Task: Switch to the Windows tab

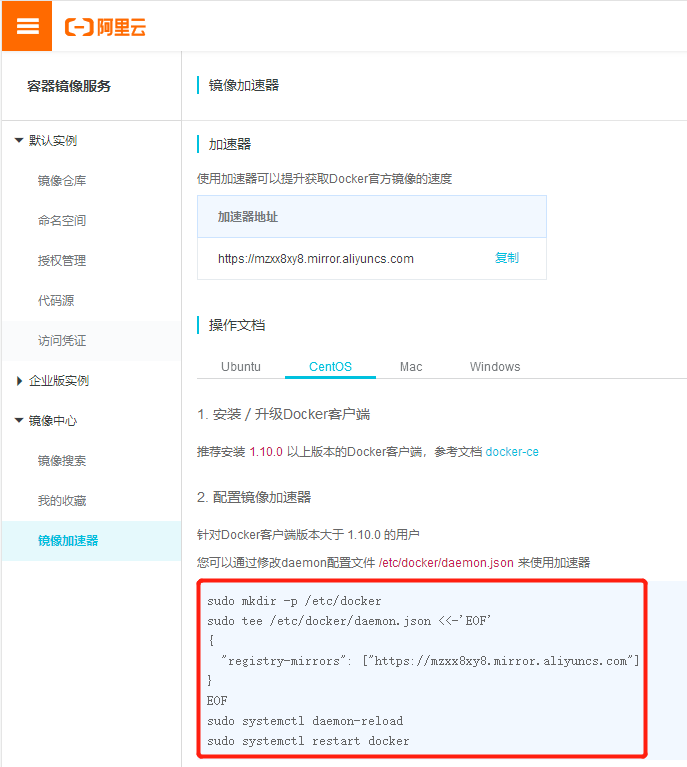Action: (495, 366)
